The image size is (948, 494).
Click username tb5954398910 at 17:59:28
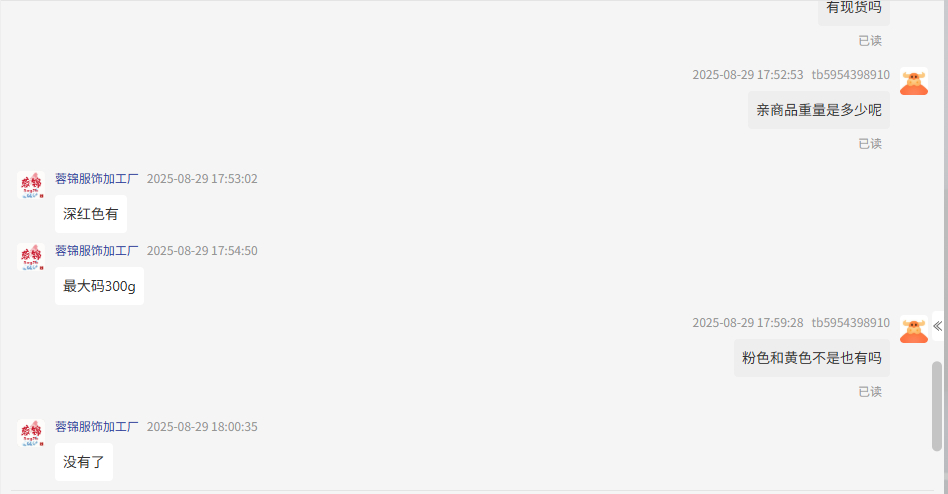point(851,323)
